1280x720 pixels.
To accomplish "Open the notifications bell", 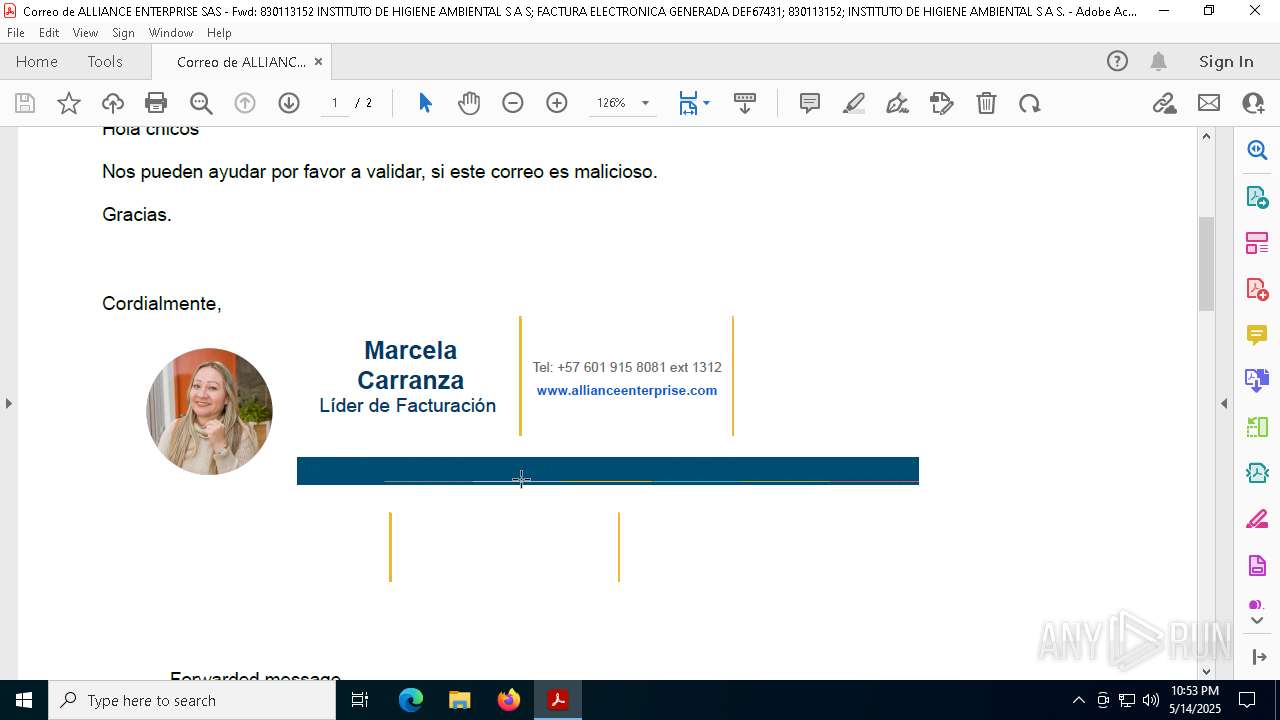I will [1158, 61].
